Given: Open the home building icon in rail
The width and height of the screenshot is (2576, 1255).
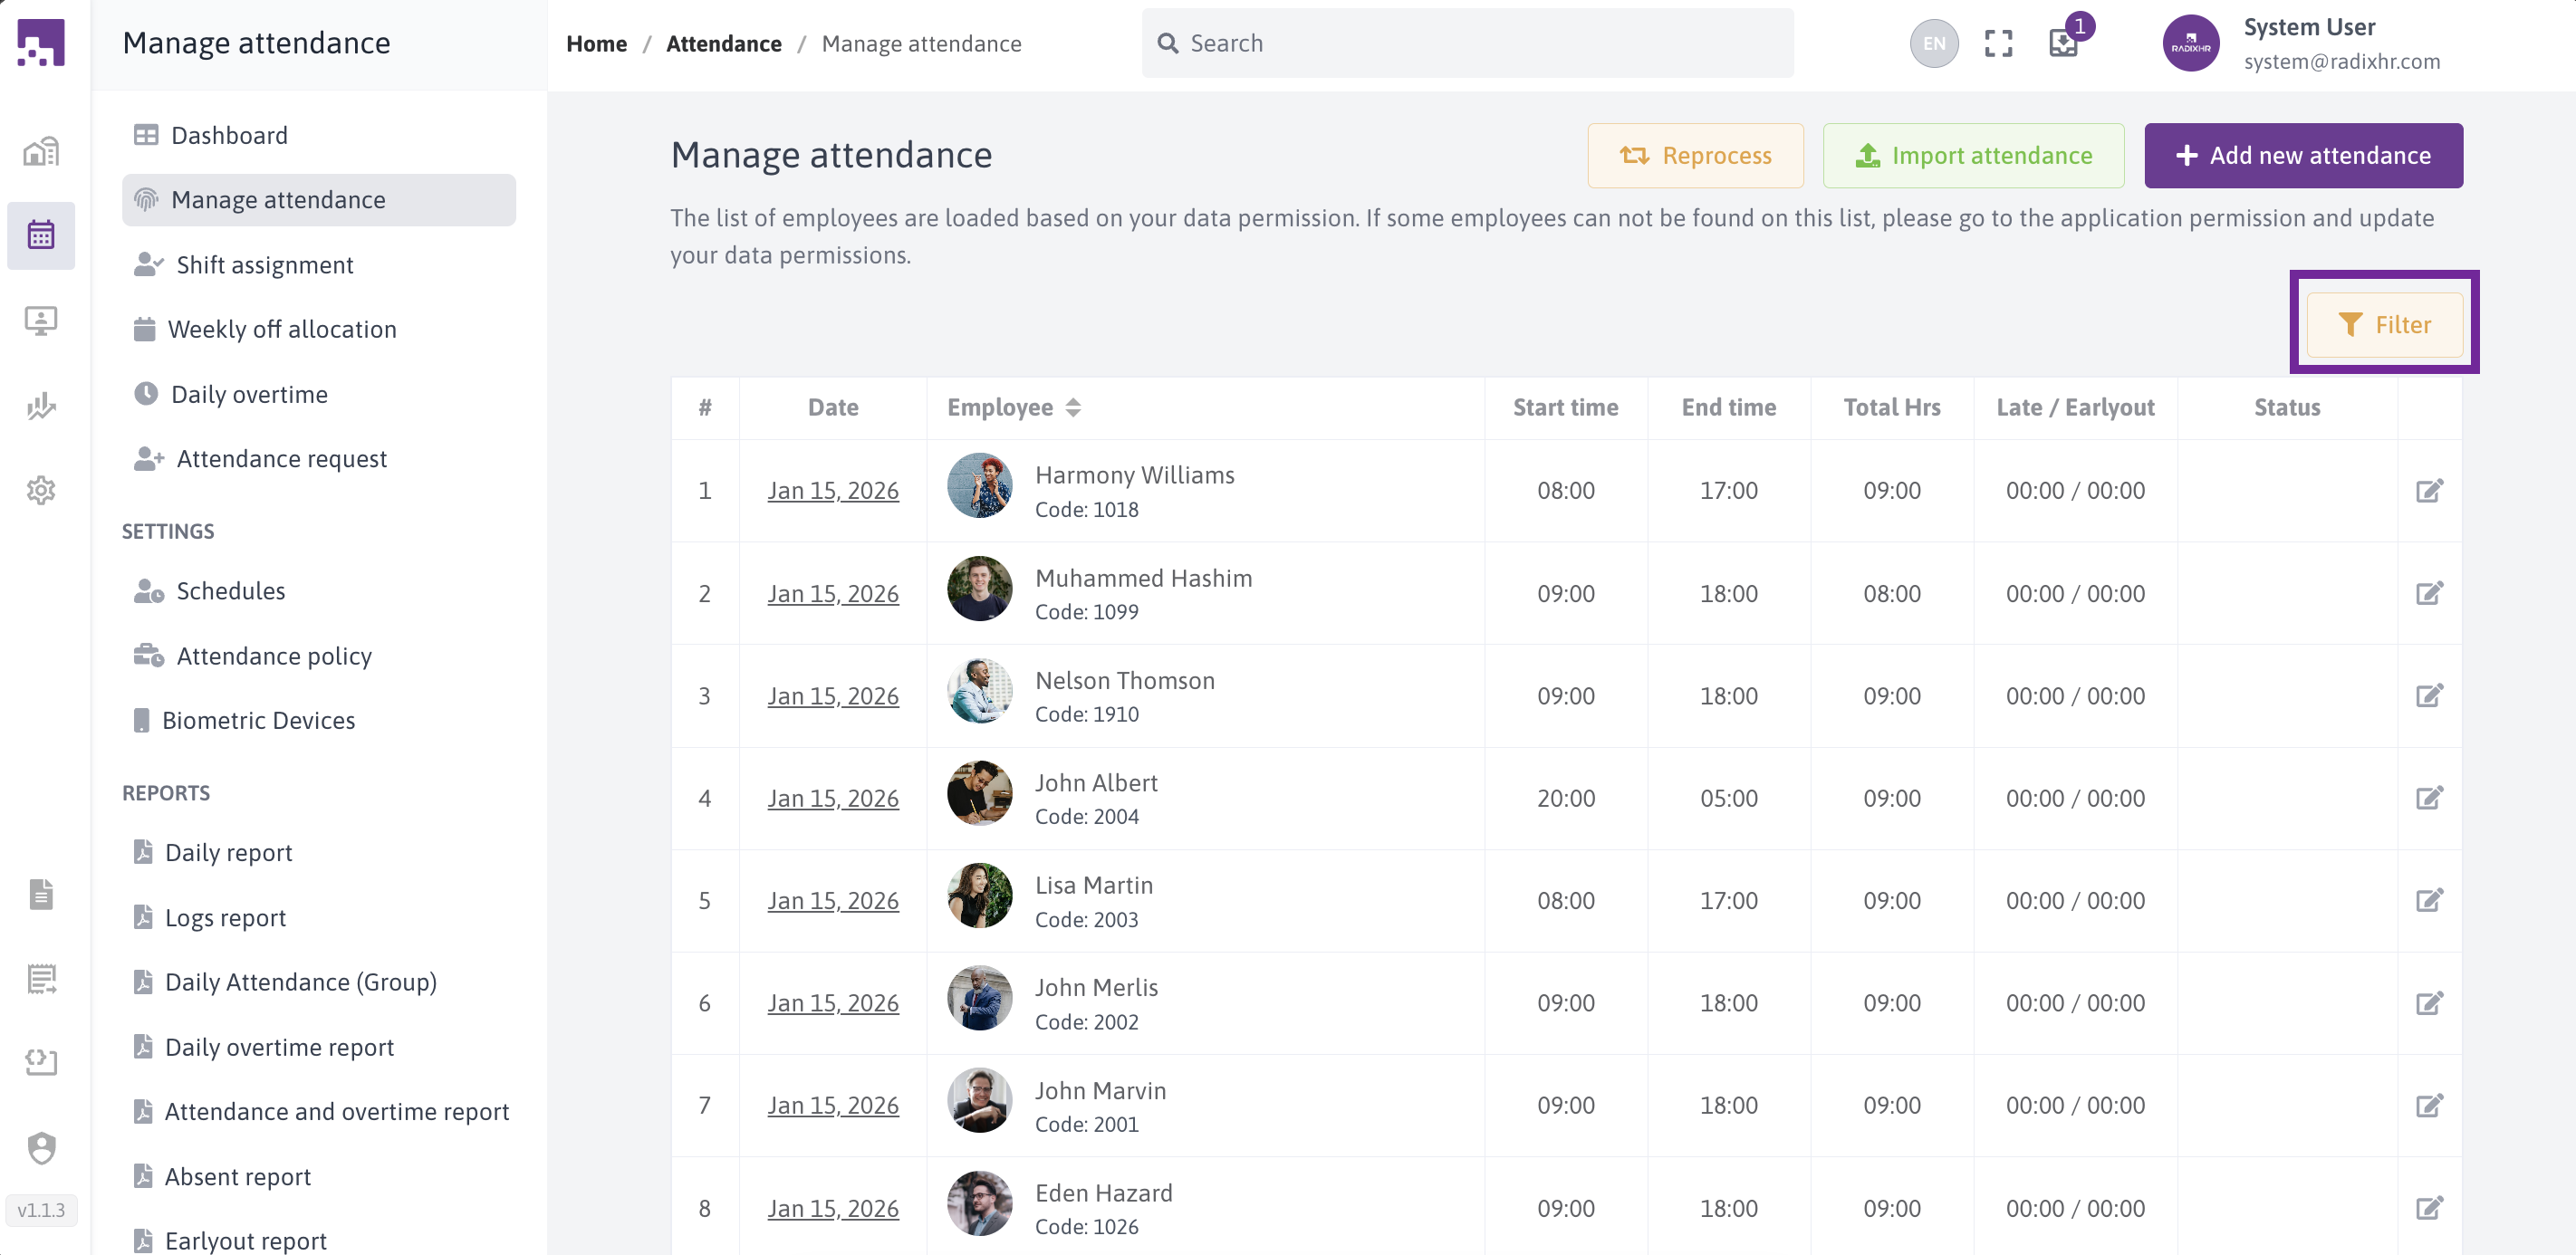Looking at the screenshot, I should (x=41, y=152).
